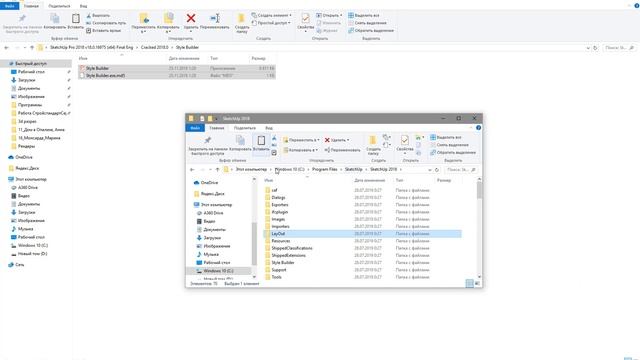The image size is (640, 360).
Task: Click refresh icon in back window address bar
Action: pos(596,48)
